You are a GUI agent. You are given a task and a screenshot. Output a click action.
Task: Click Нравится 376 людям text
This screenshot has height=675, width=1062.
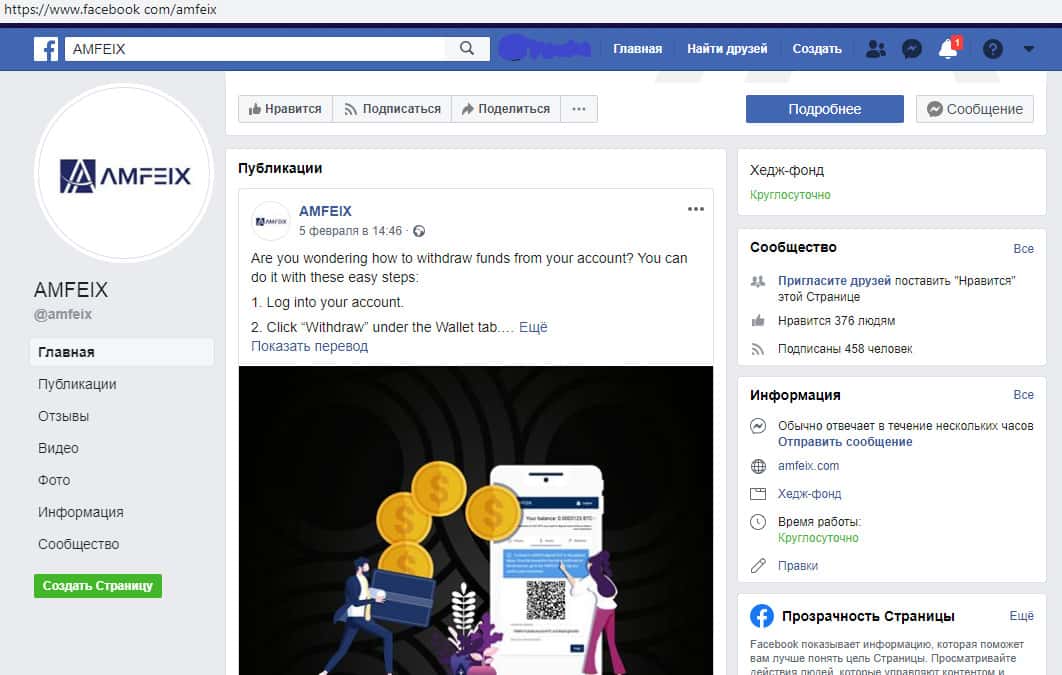point(836,321)
